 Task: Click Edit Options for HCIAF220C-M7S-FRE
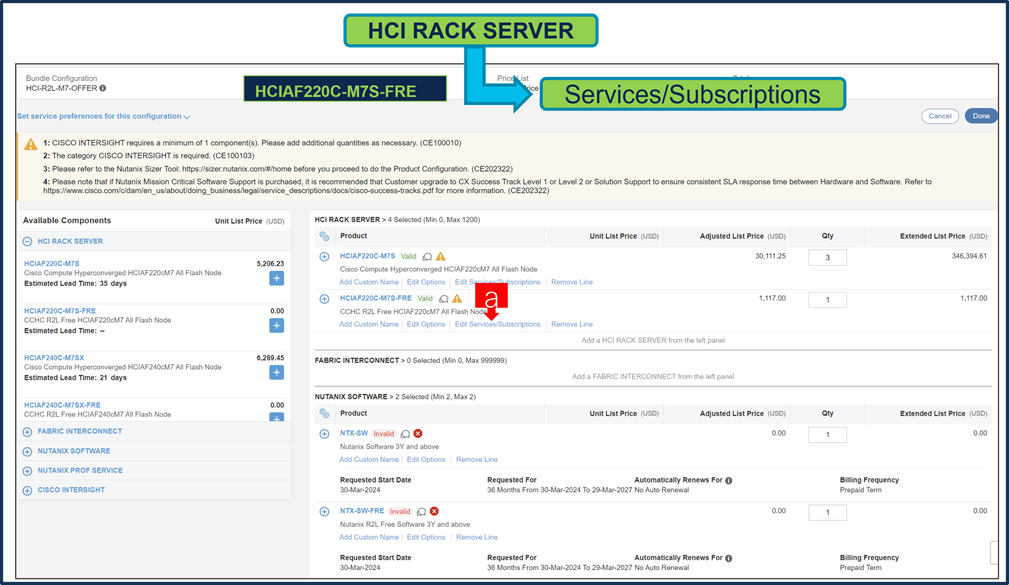[x=426, y=324]
